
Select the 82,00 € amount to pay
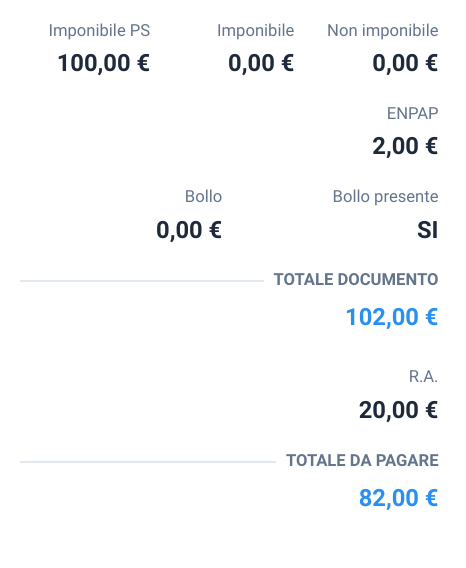coord(399,498)
